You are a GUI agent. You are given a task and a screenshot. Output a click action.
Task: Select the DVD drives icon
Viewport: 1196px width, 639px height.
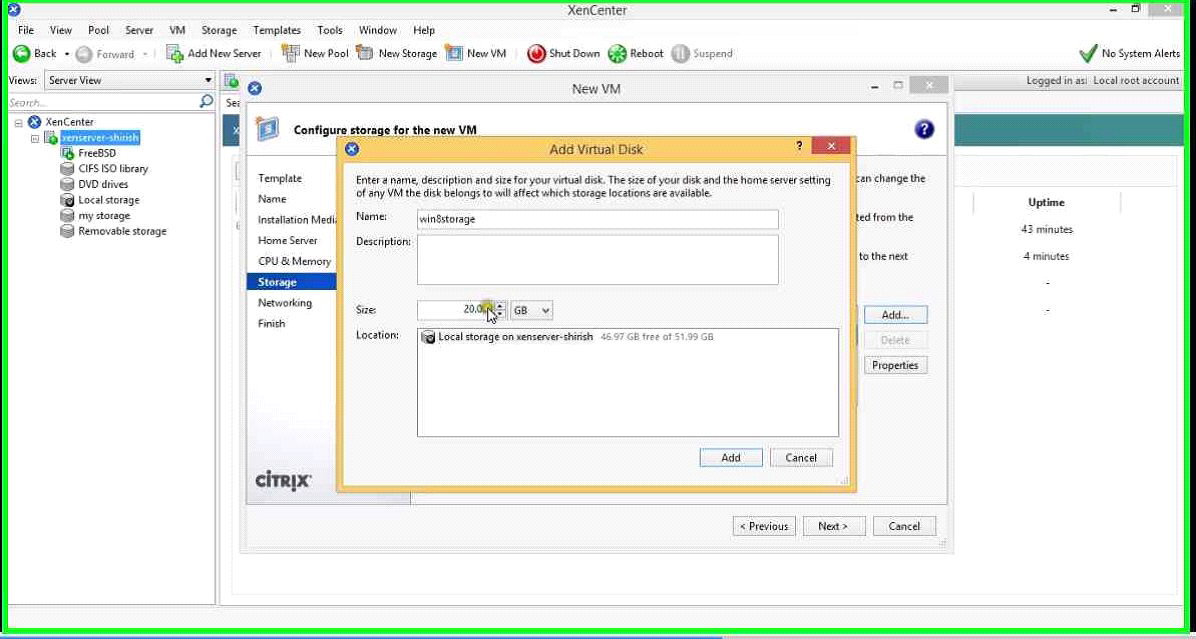point(67,185)
